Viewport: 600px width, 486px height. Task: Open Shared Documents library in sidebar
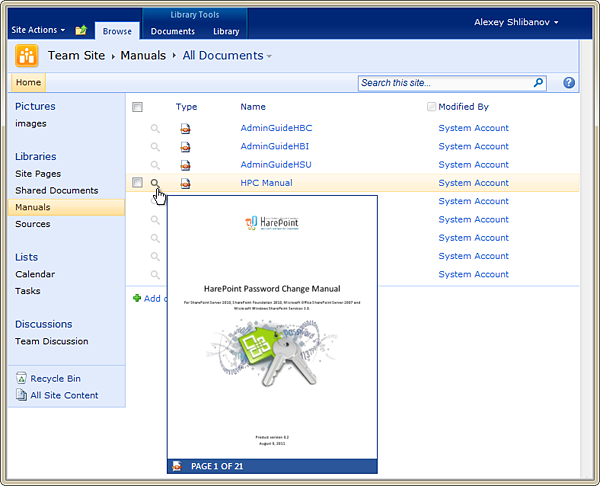(57, 190)
